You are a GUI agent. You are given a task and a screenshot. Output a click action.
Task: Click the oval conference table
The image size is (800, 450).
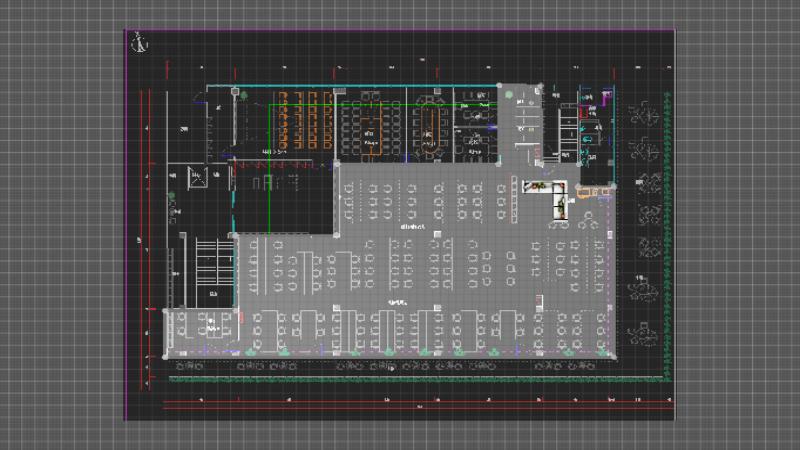point(431,126)
